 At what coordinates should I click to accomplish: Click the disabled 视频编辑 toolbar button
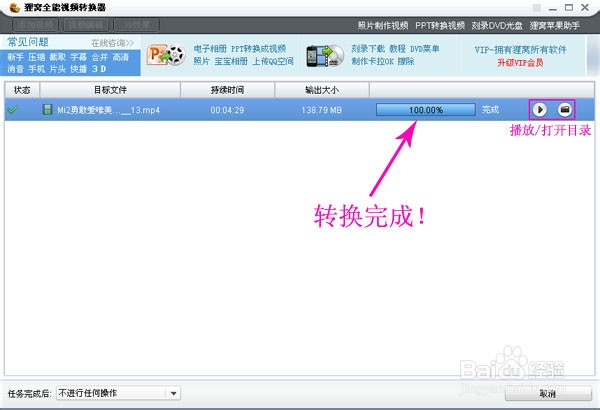coord(86,25)
